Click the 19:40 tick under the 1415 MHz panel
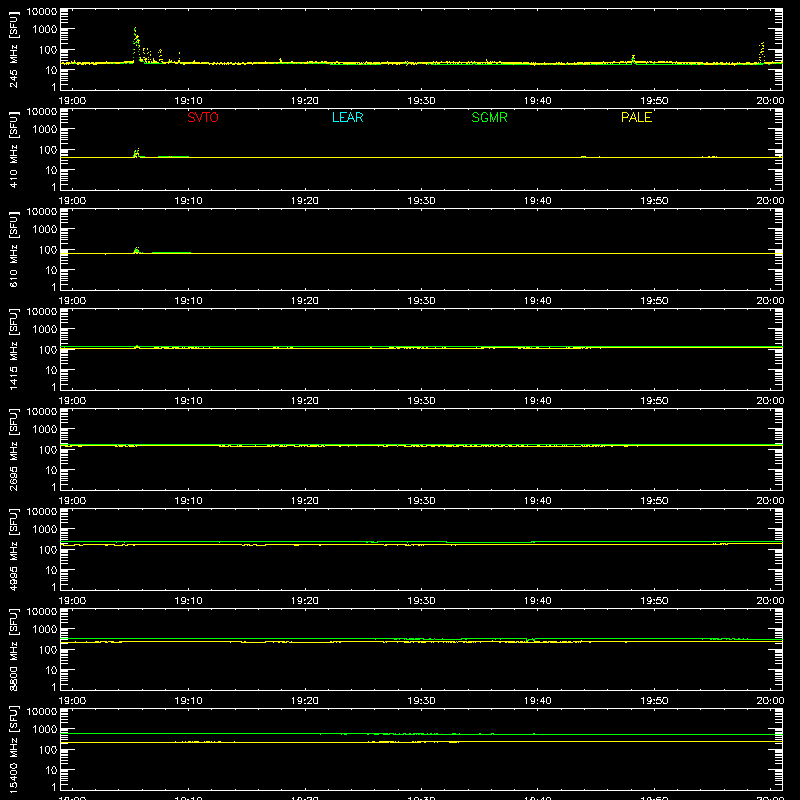Screen dimensions: 800x800 (x=537, y=401)
